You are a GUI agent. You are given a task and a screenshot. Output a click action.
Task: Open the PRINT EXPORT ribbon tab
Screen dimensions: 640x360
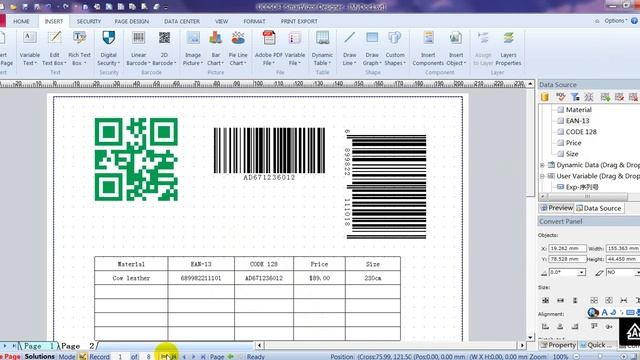click(x=299, y=21)
